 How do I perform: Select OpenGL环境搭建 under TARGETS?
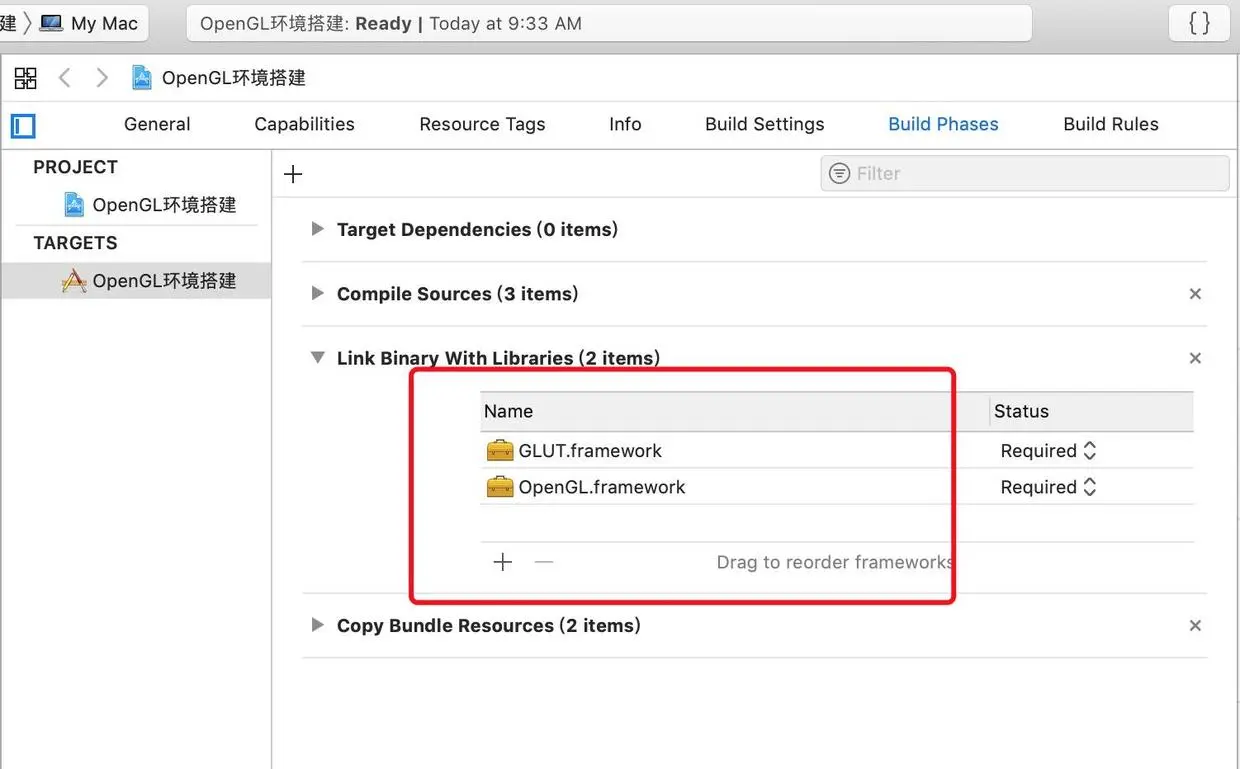[x=164, y=281]
